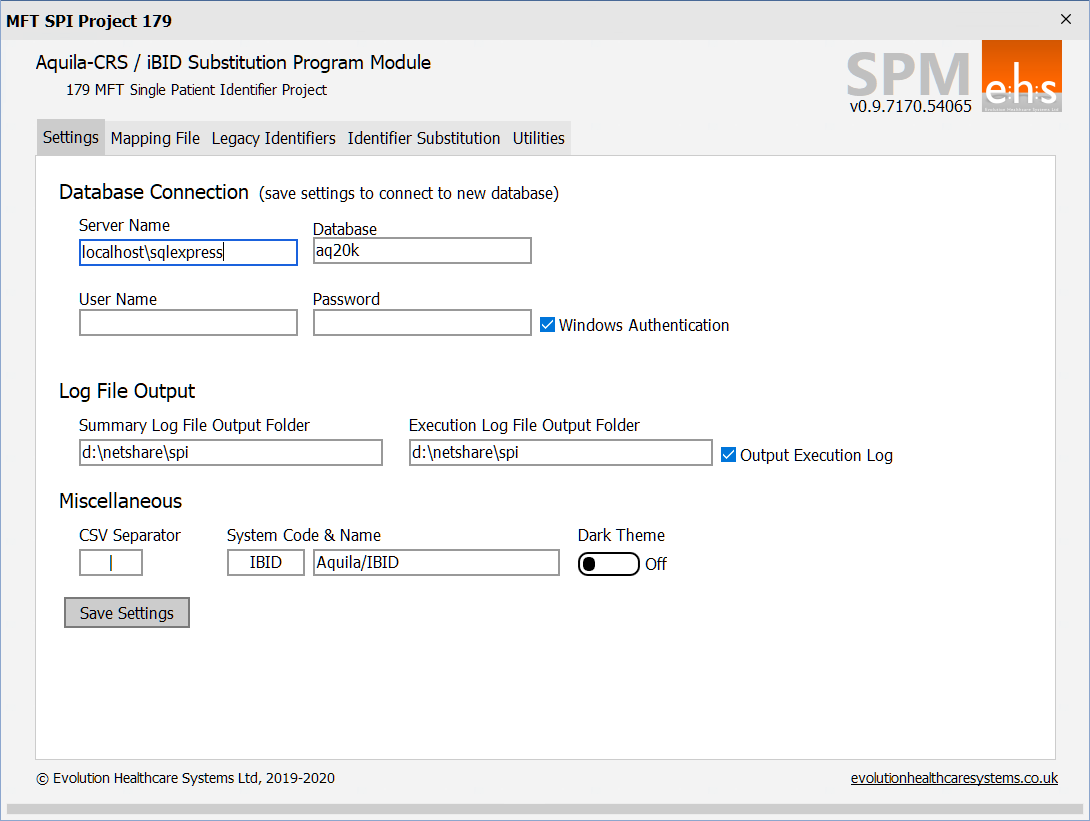Disable the Output Execution Log checkbox

tap(729, 455)
